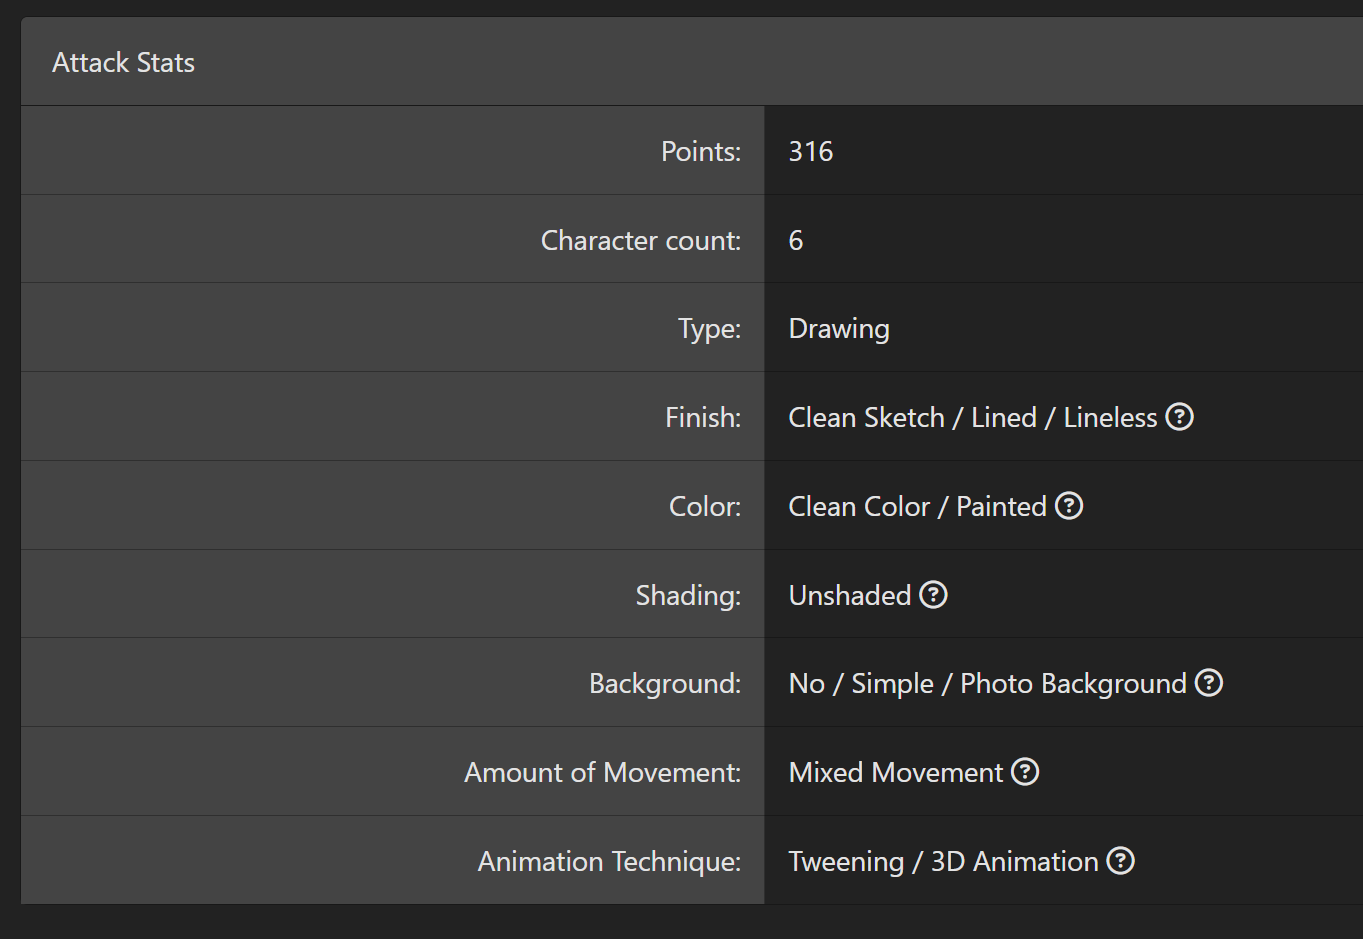Click the Amount of Movement label
This screenshot has height=939, width=1363.
(x=603, y=773)
